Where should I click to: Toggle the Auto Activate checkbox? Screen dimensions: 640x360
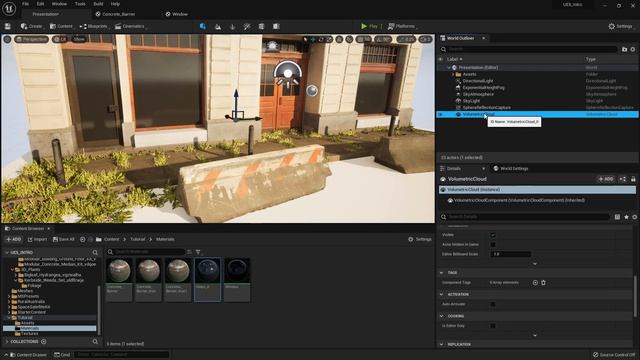coord(493,304)
